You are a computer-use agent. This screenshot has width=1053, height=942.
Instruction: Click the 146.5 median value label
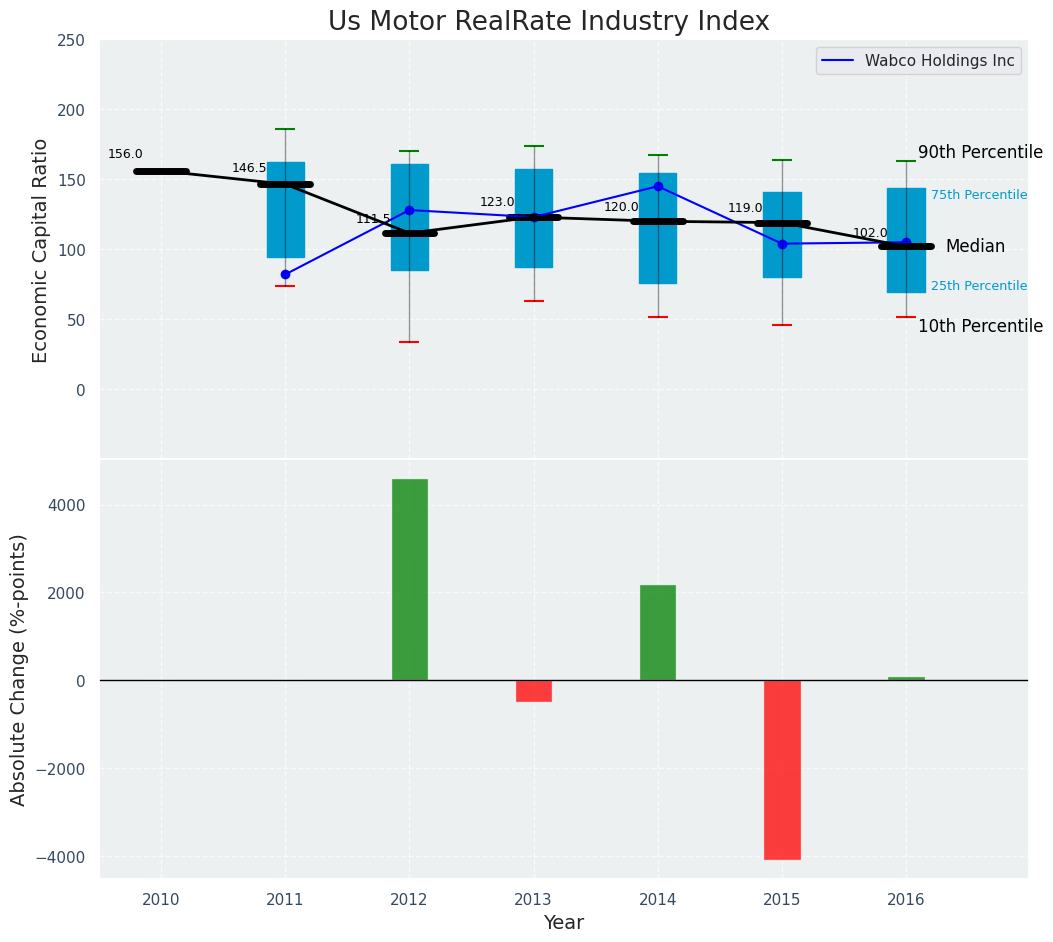(249, 168)
